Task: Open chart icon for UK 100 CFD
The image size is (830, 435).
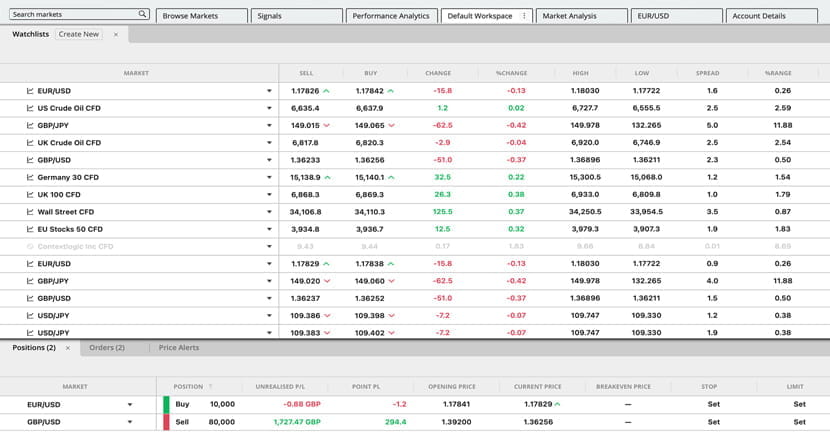Action: [x=30, y=195]
